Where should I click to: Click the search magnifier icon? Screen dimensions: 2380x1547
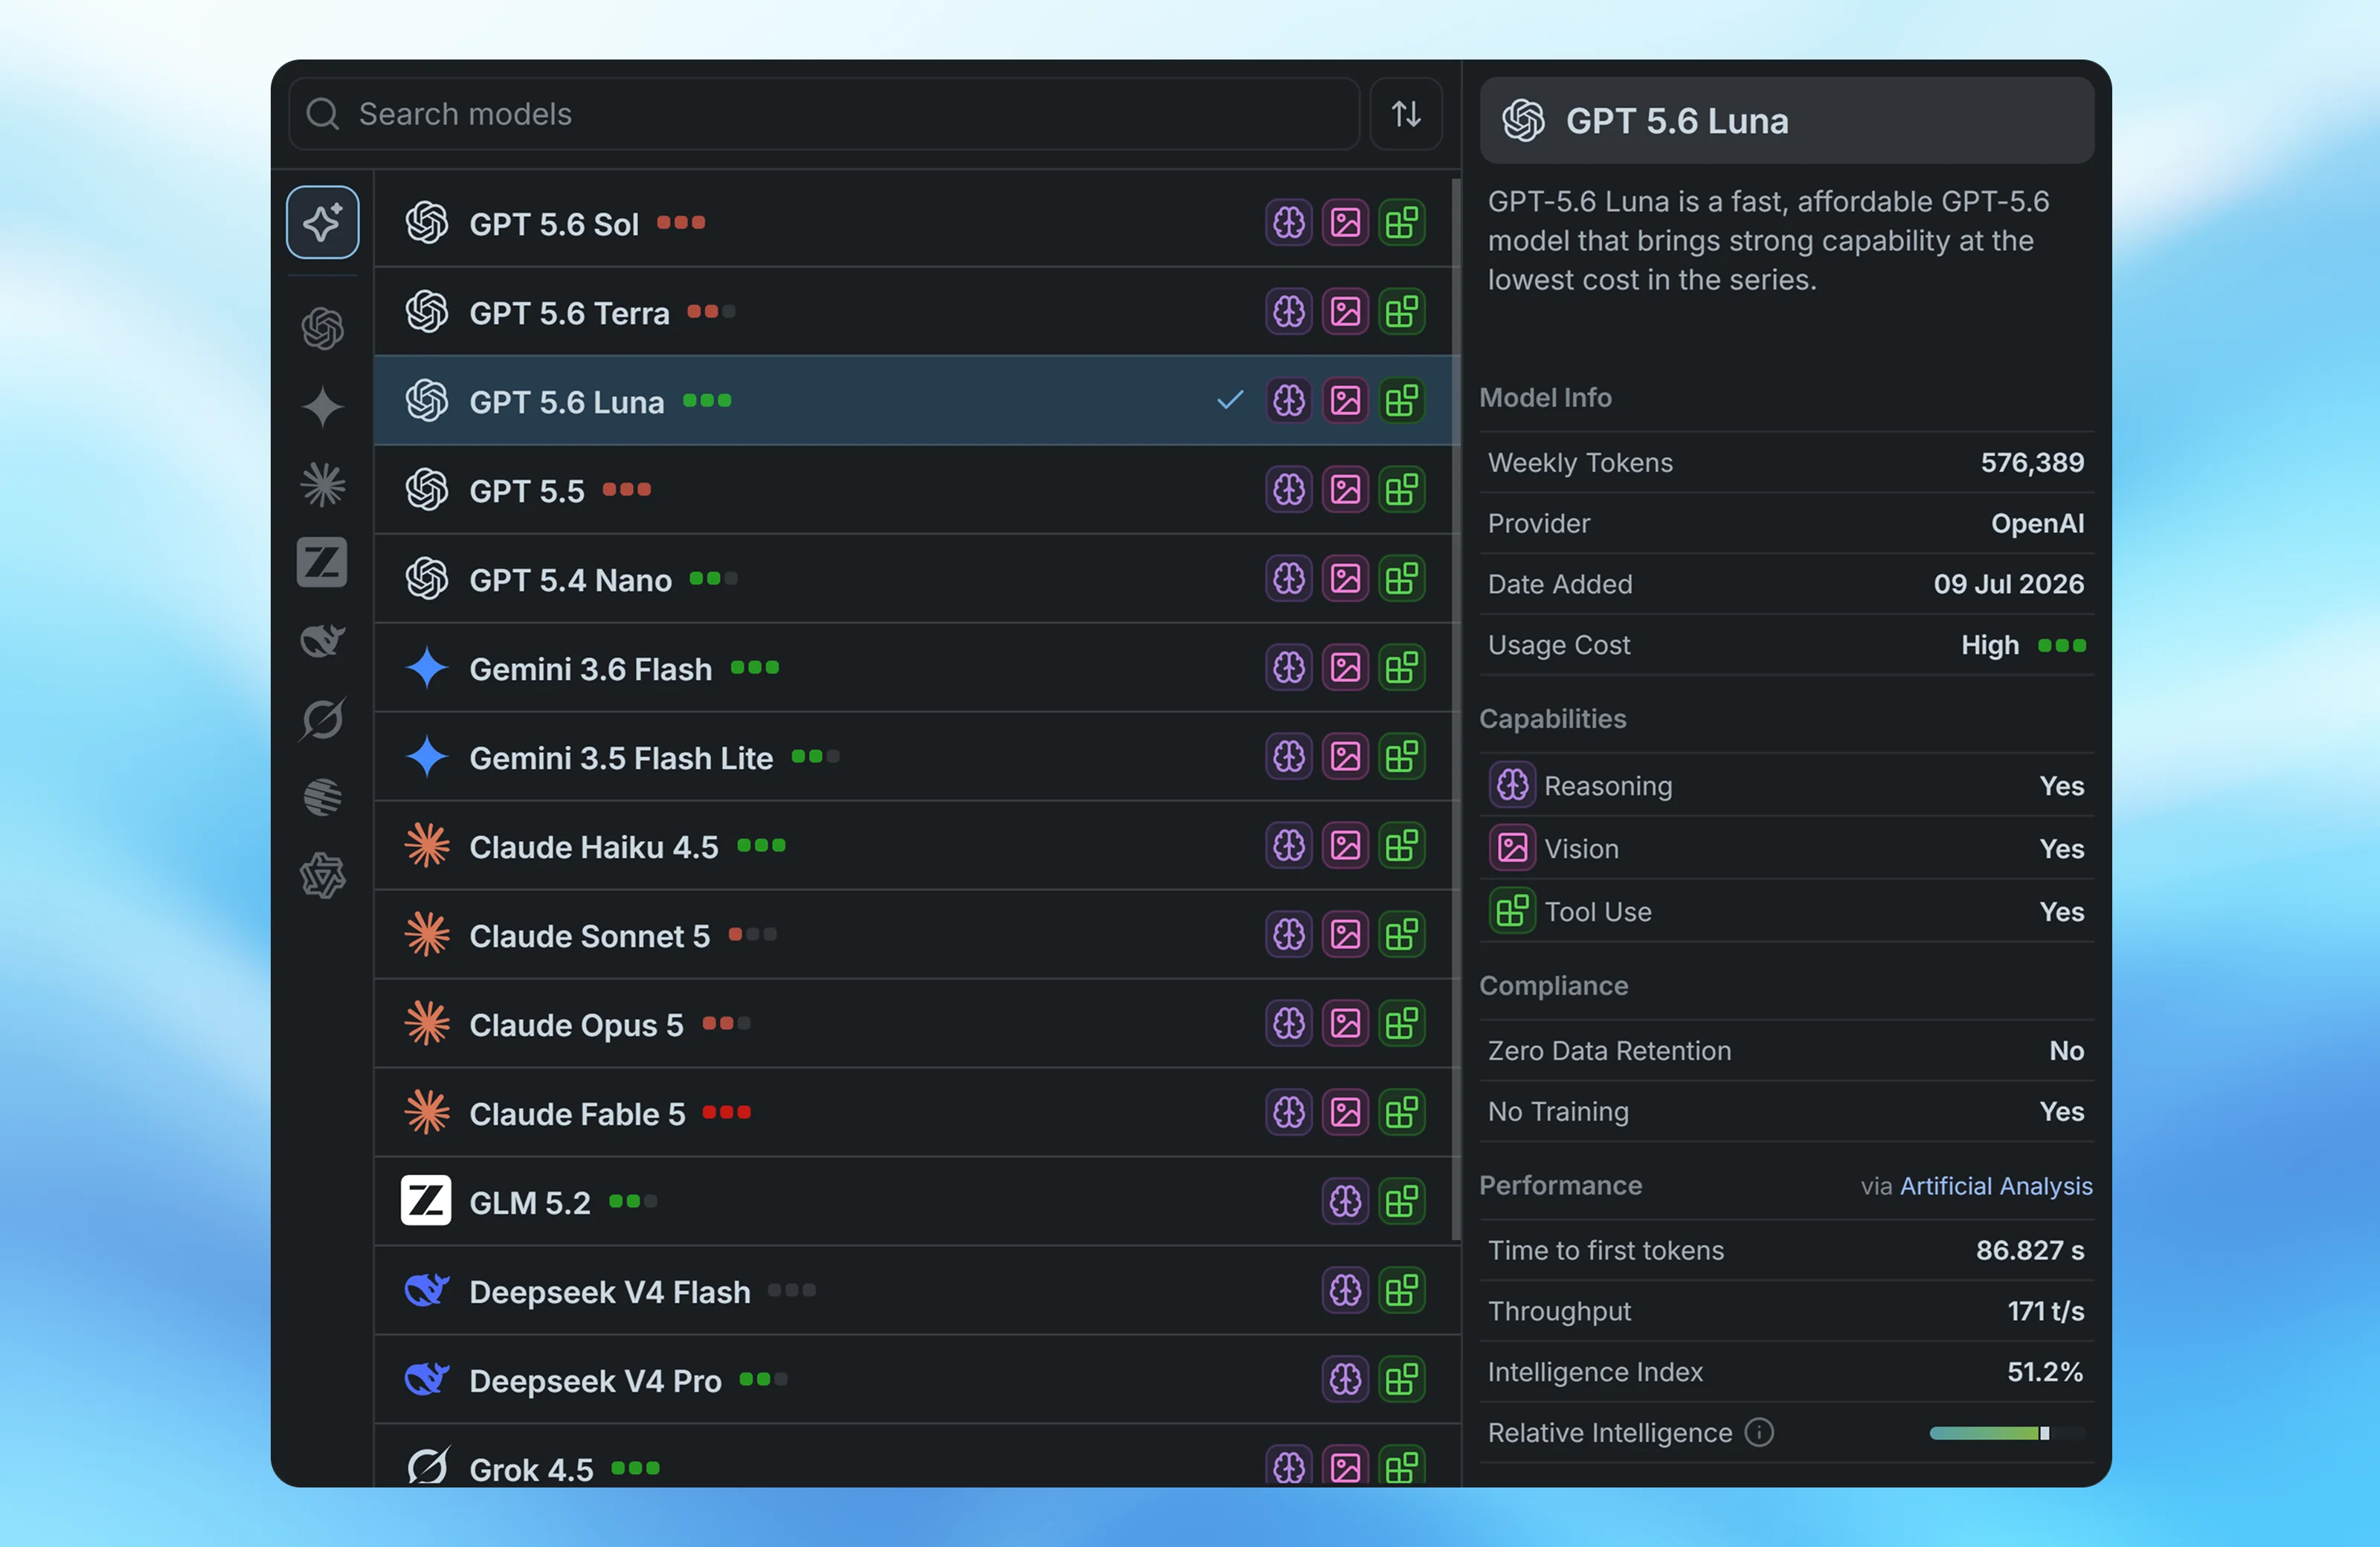[x=322, y=114]
